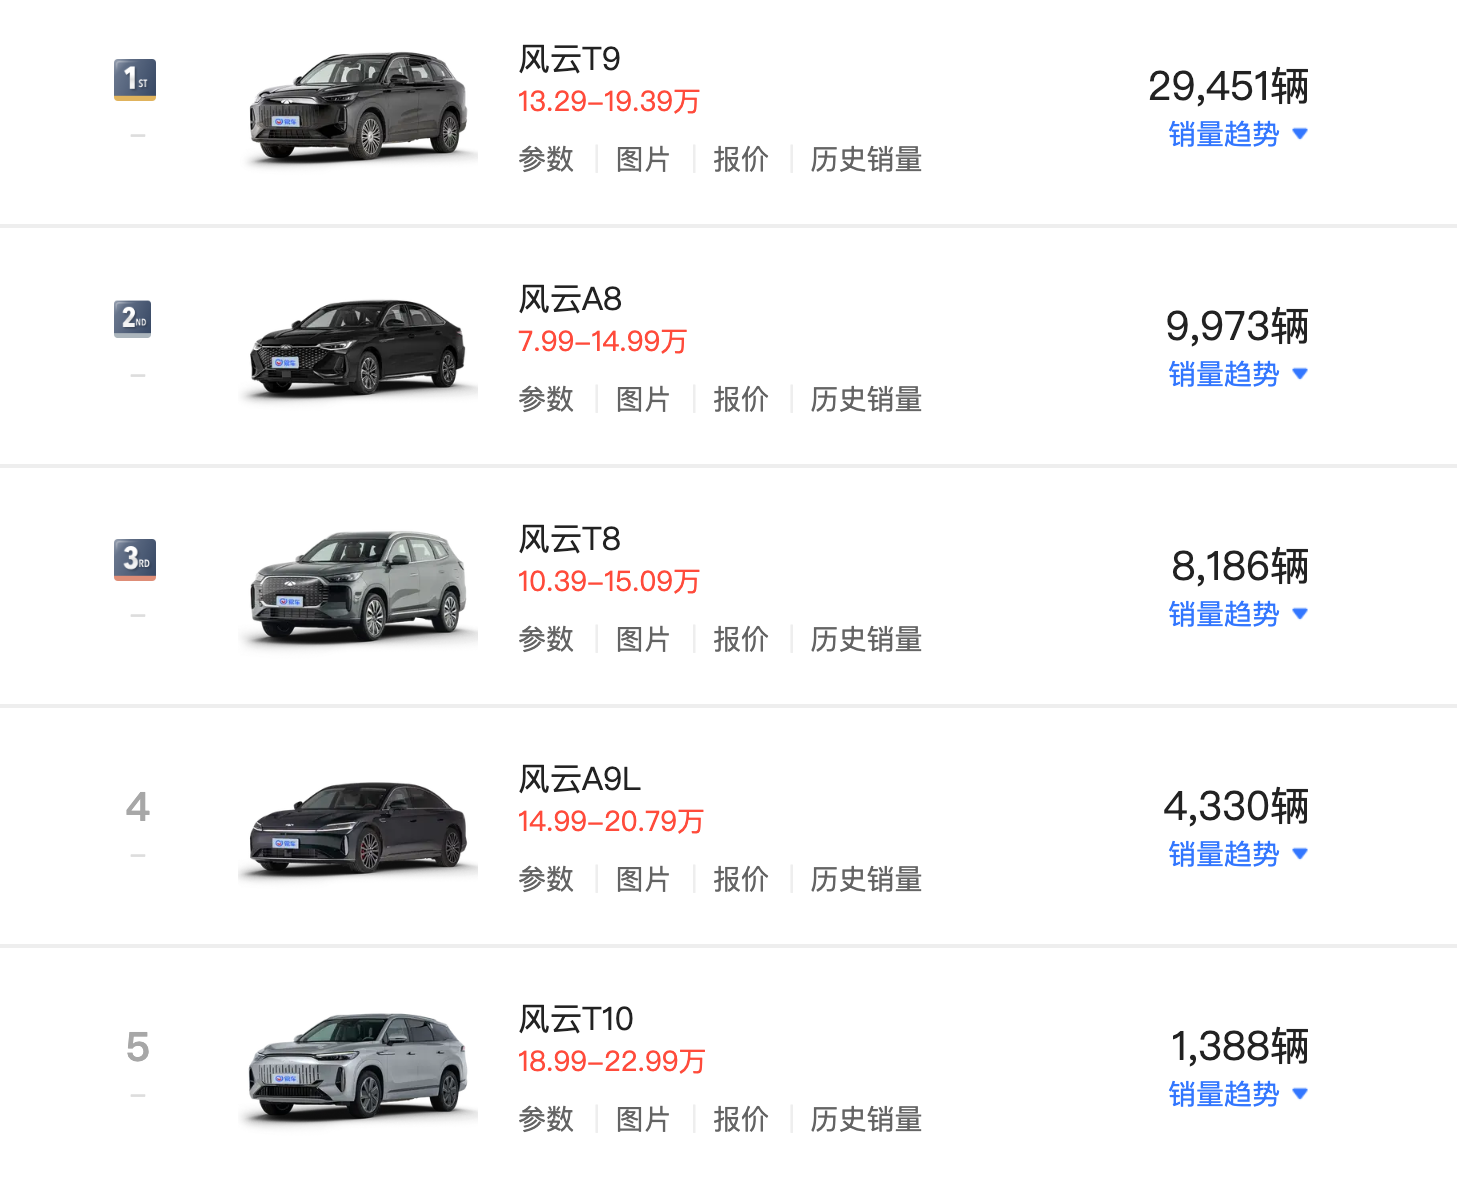View 图片 for 风云T10
Image resolution: width=1457 pixels, height=1178 pixels.
tap(643, 1119)
